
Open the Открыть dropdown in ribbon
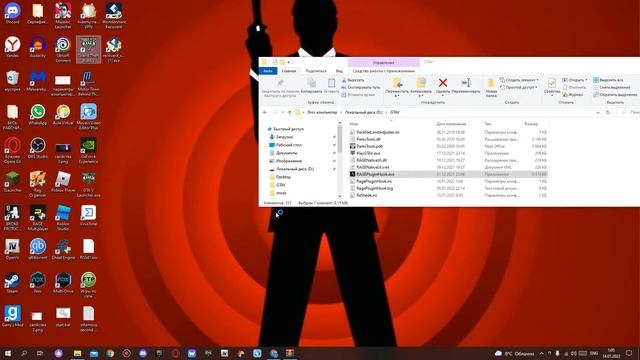pyautogui.click(x=575, y=80)
